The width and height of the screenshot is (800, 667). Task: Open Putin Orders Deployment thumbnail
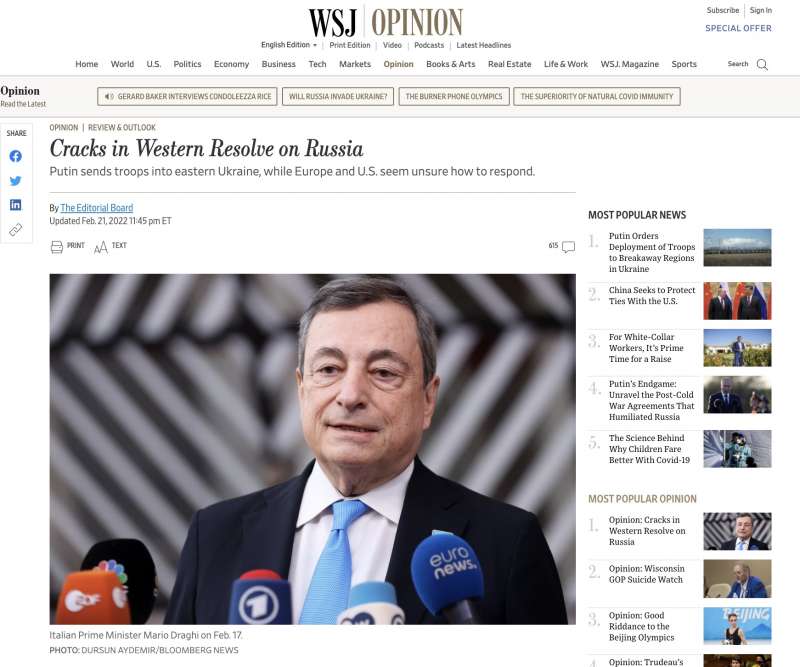(x=737, y=248)
